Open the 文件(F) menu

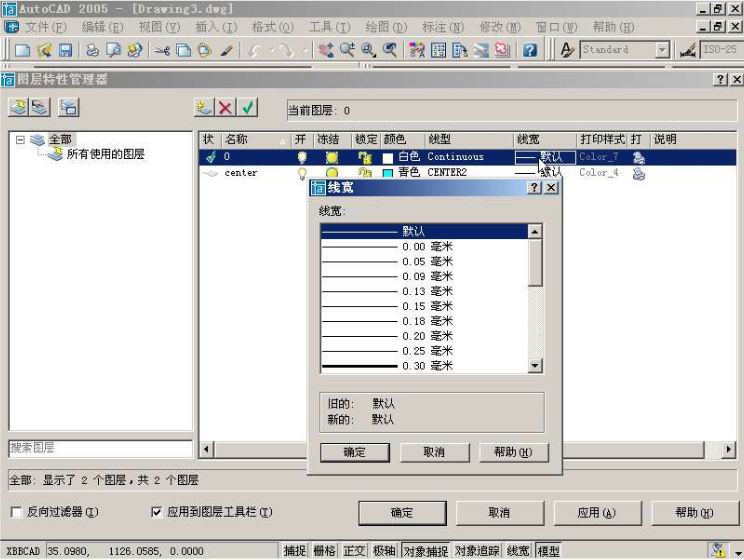tap(46, 27)
